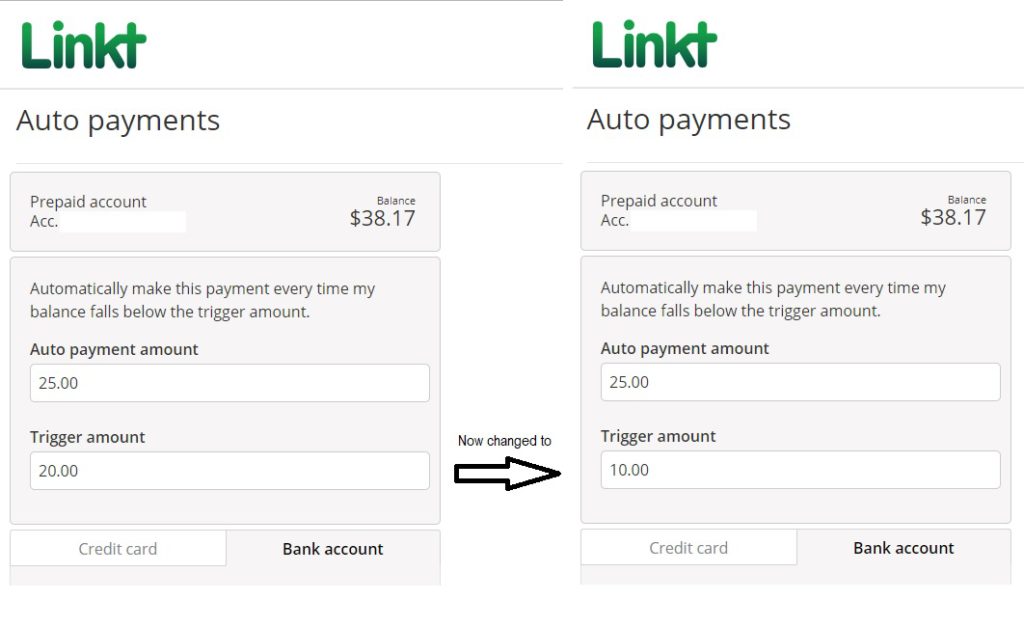Click the Linkt logo in the left panel
Image resolution: width=1024 pixels, height=627 pixels.
coord(84,45)
